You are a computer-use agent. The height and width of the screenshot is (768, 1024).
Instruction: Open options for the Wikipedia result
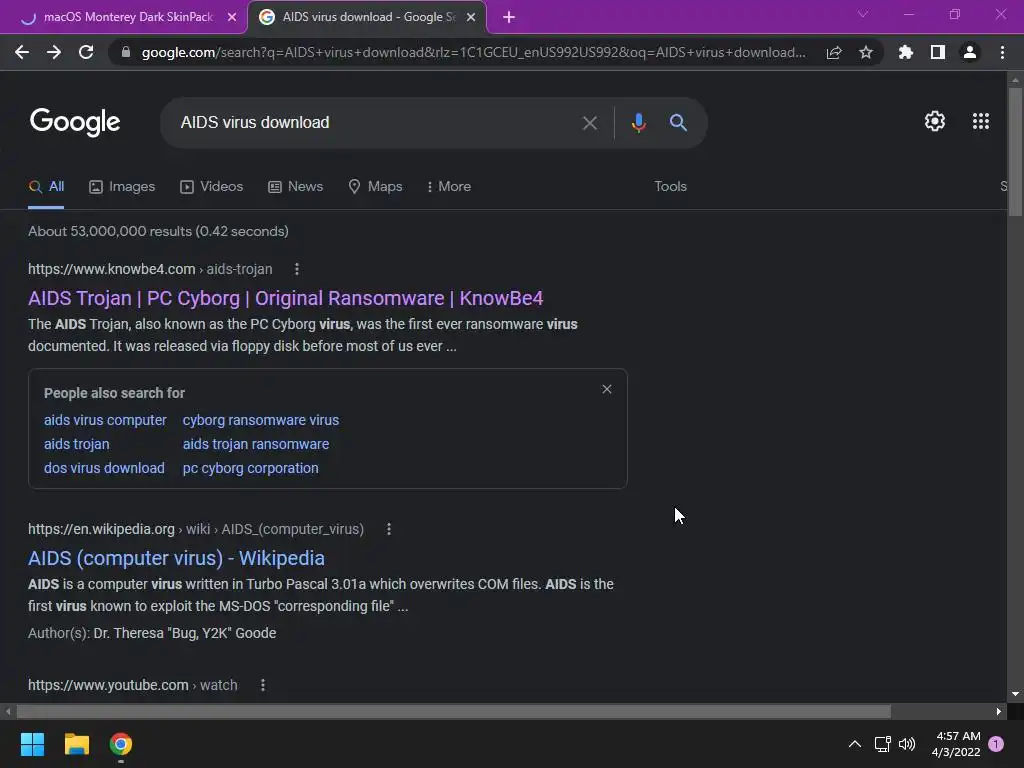click(x=389, y=529)
